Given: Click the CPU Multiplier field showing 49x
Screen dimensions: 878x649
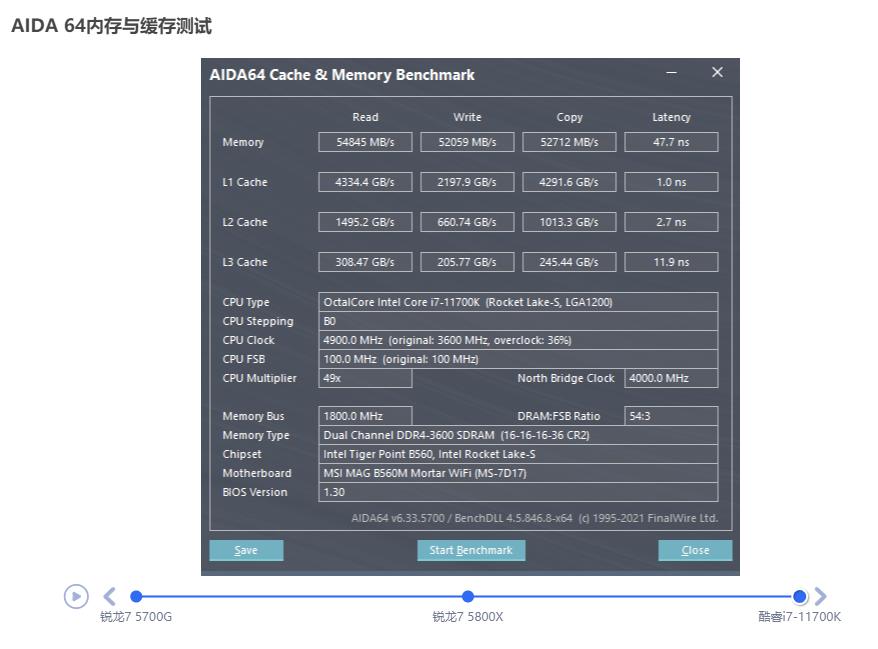Looking at the screenshot, I should 365,378.
